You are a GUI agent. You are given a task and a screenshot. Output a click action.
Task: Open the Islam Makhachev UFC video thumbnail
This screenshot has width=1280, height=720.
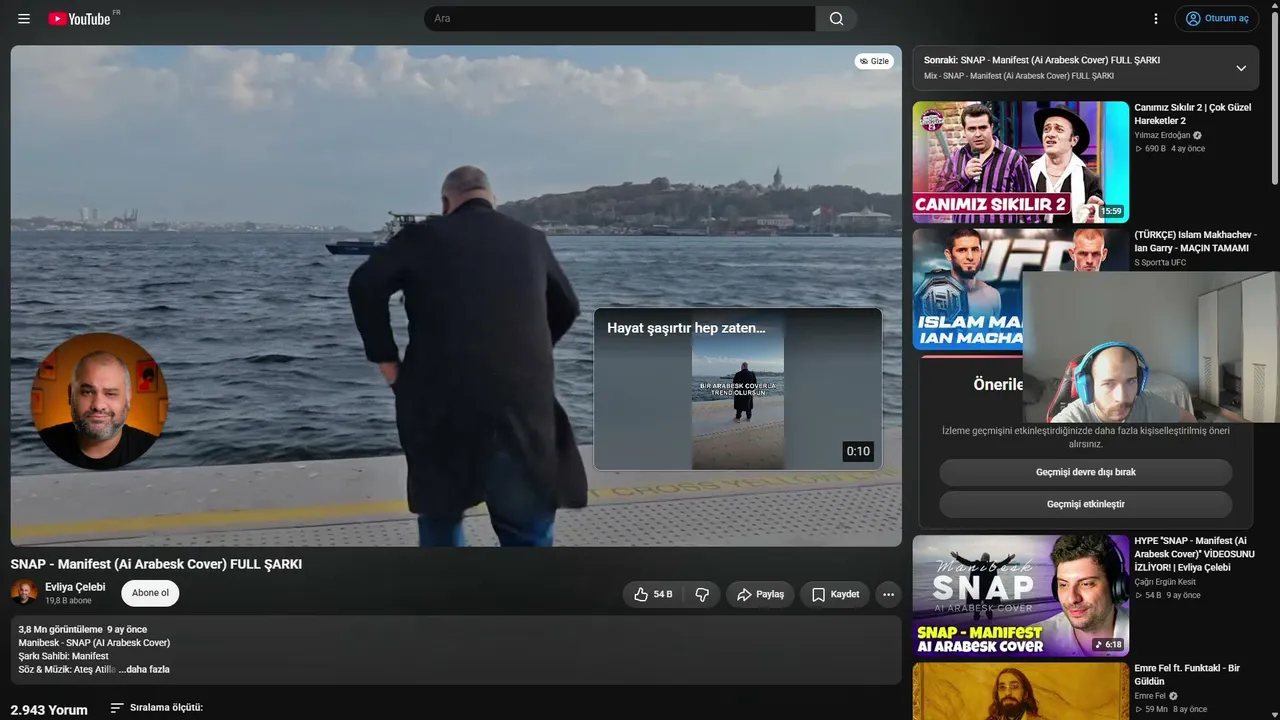pos(967,289)
